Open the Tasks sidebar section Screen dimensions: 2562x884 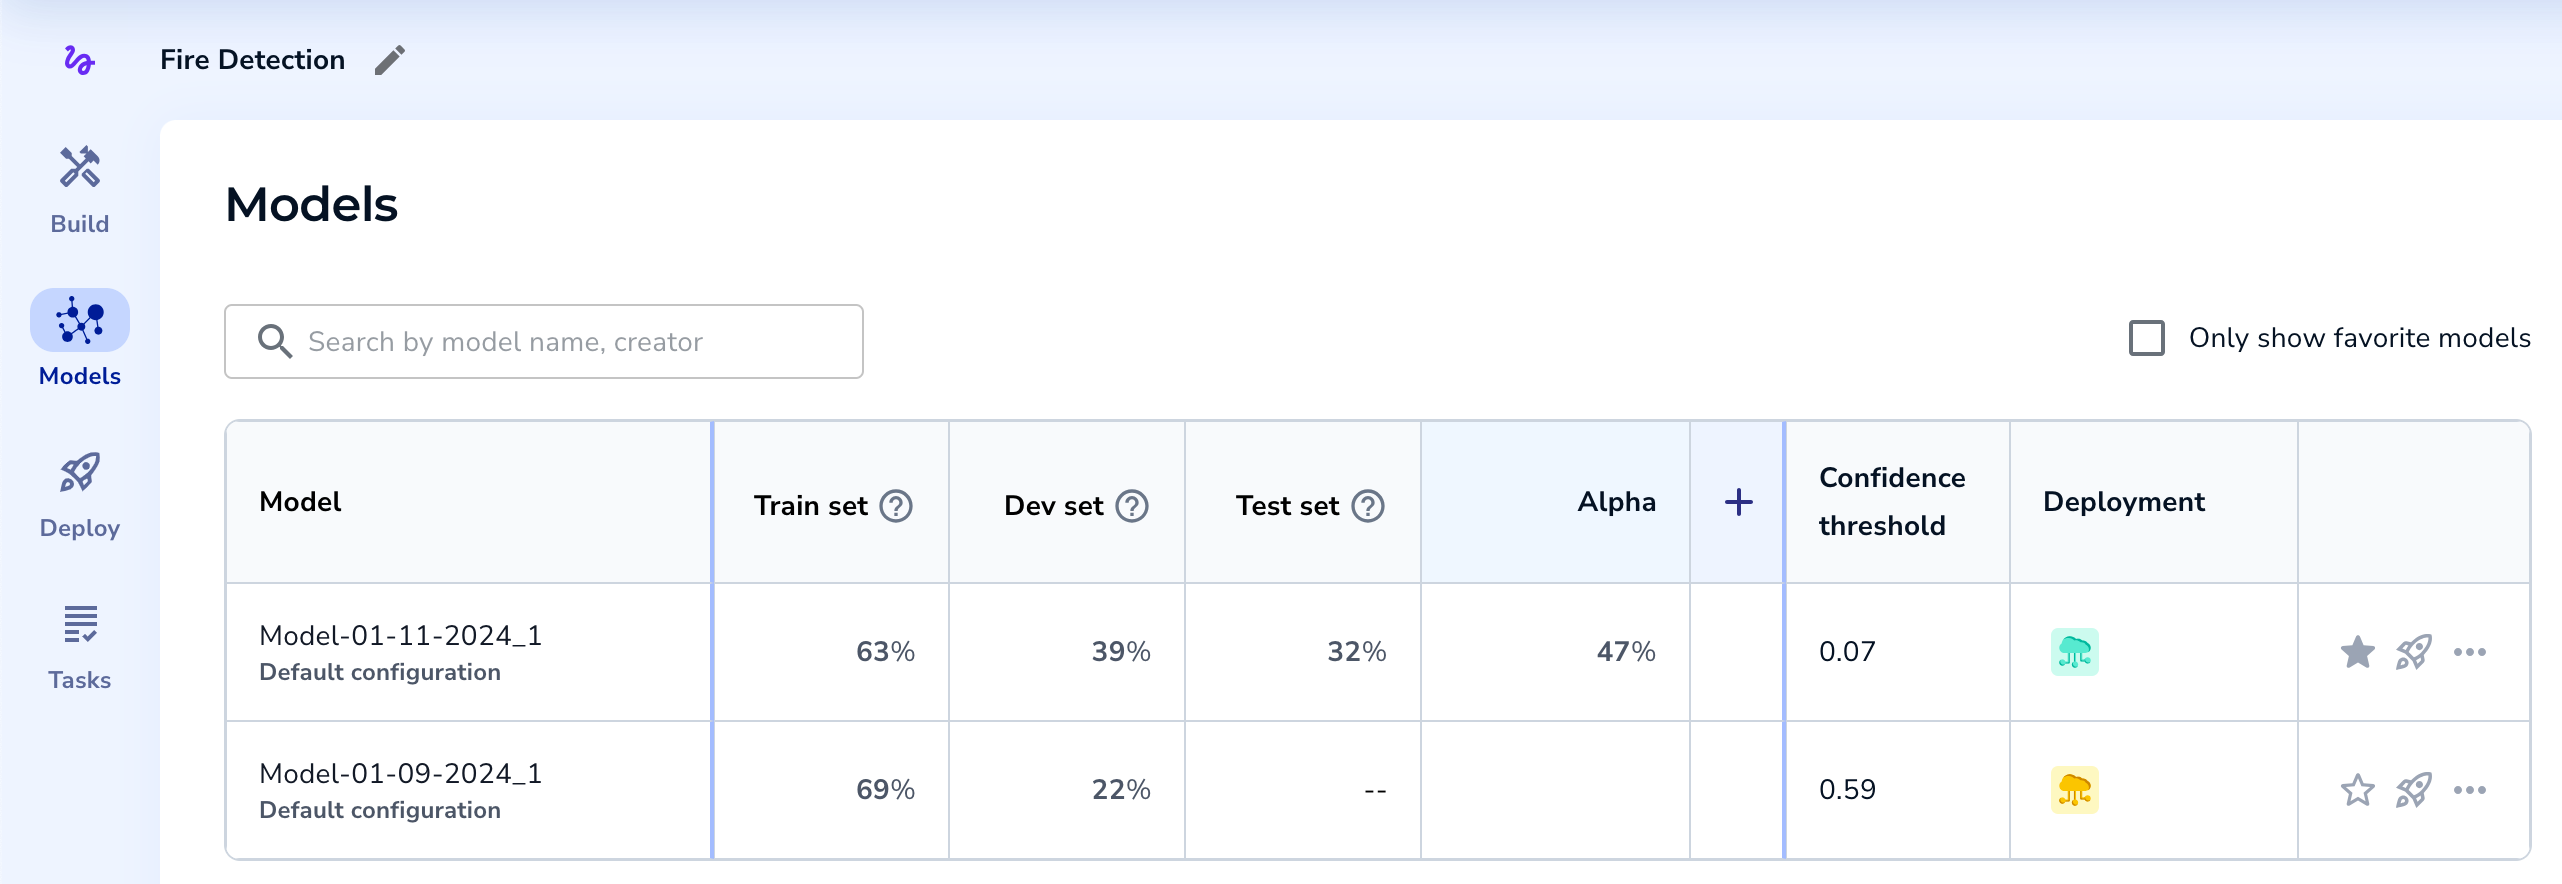click(80, 646)
